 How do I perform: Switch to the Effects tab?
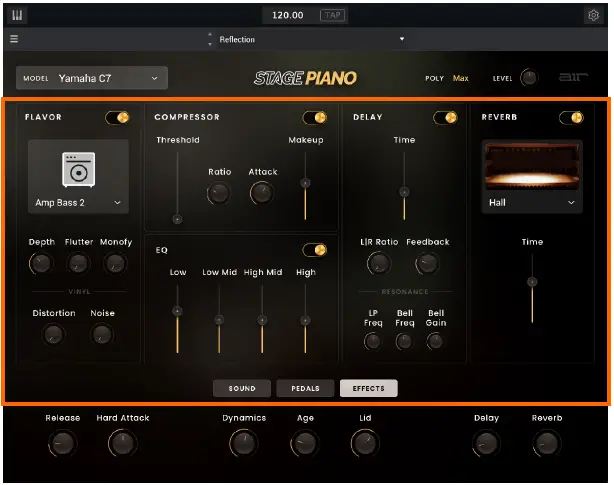(368, 388)
